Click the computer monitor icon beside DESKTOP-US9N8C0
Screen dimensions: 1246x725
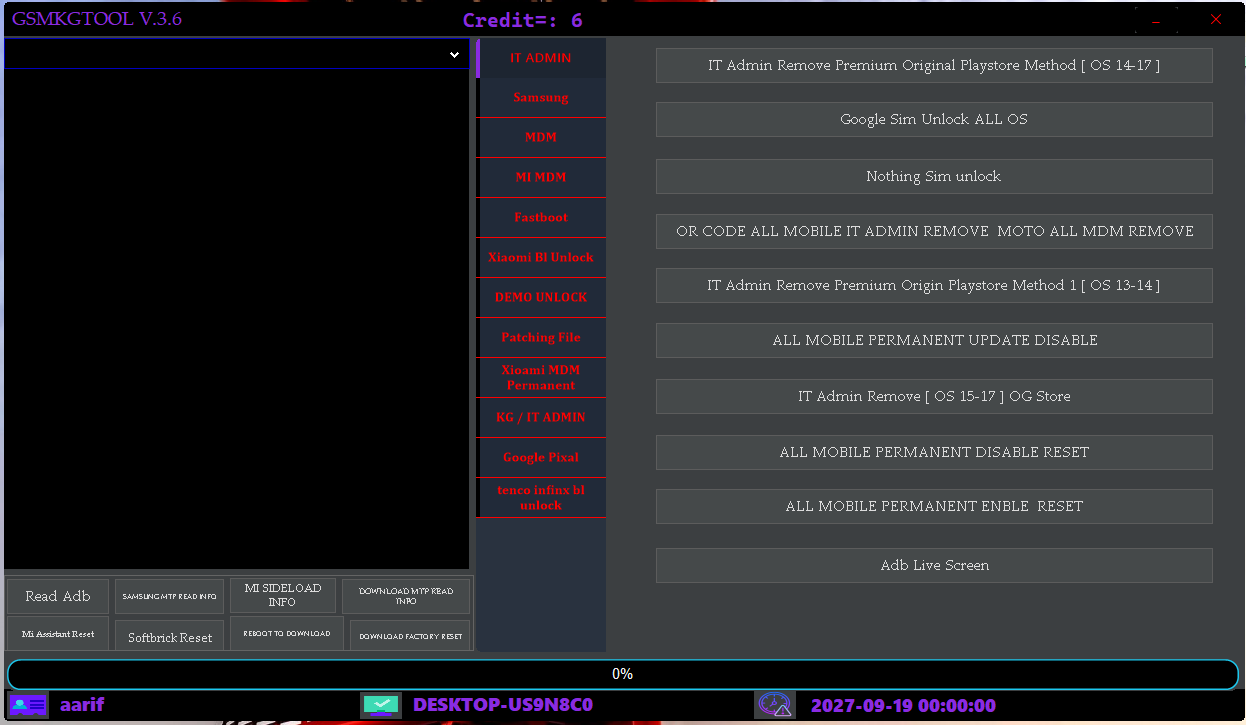[381, 705]
